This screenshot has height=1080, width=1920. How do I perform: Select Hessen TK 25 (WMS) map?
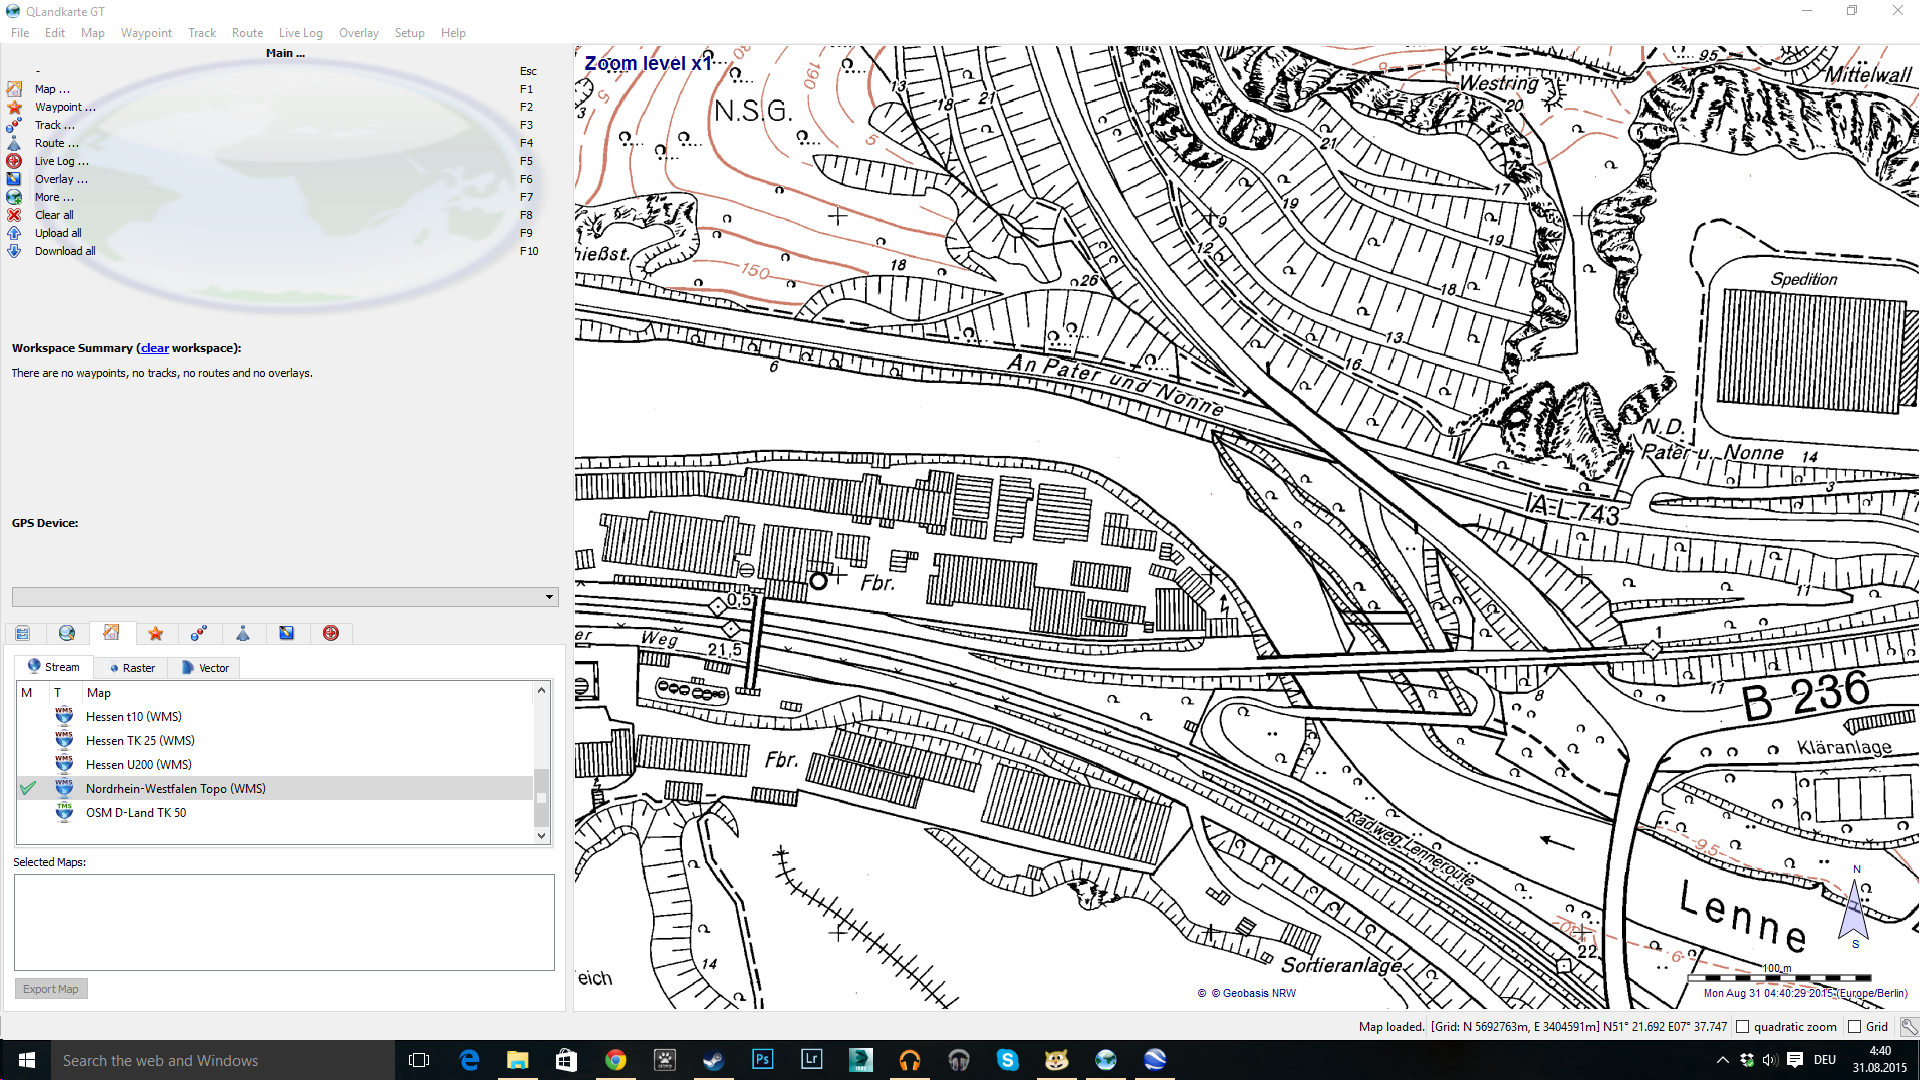(x=140, y=740)
